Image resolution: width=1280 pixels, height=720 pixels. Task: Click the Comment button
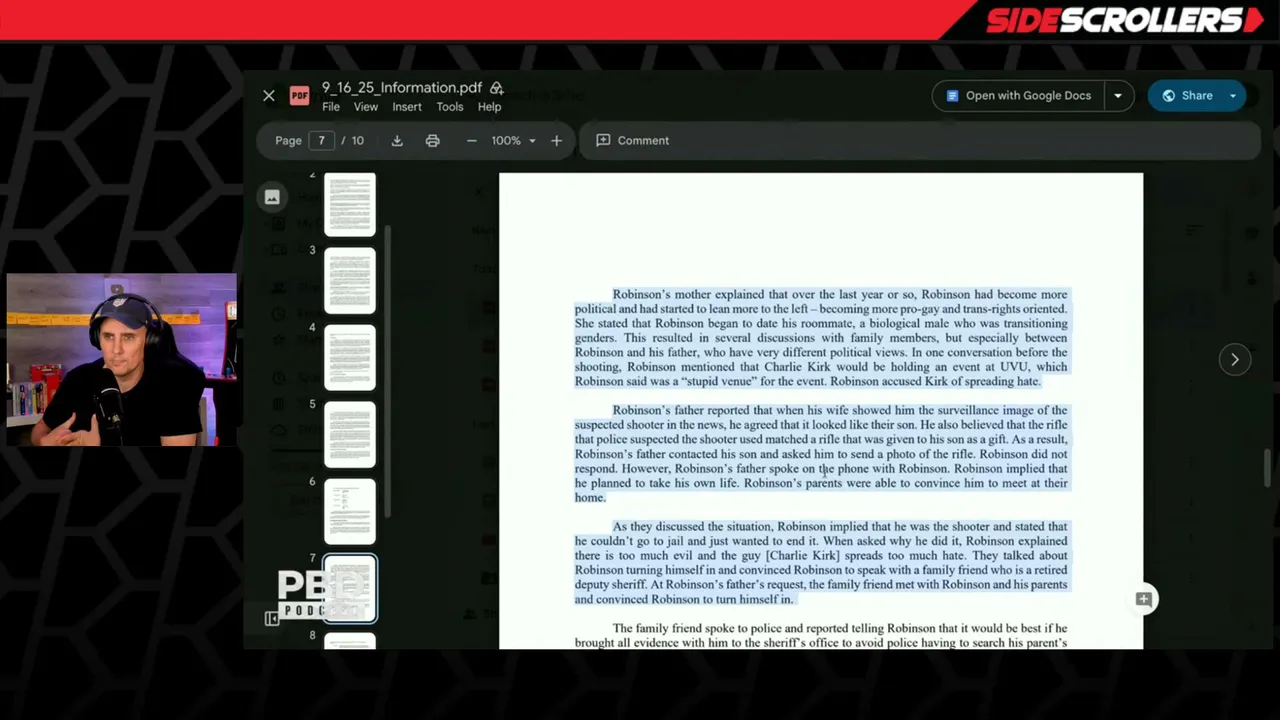633,141
